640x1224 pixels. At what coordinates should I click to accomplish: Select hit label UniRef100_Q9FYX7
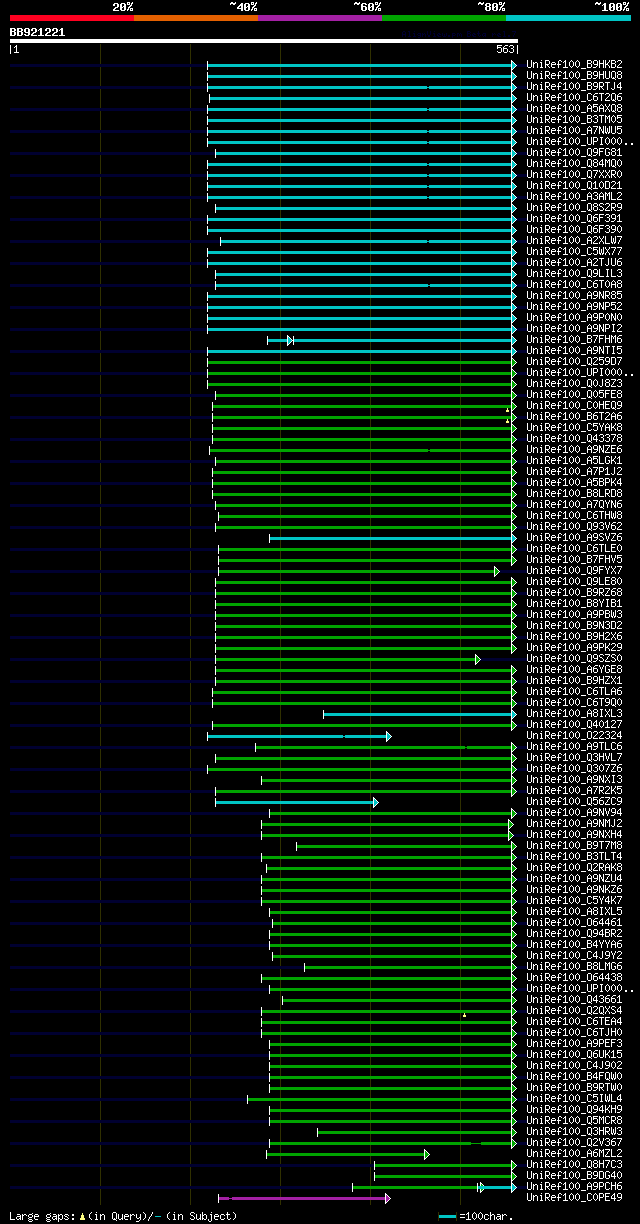coord(575,571)
